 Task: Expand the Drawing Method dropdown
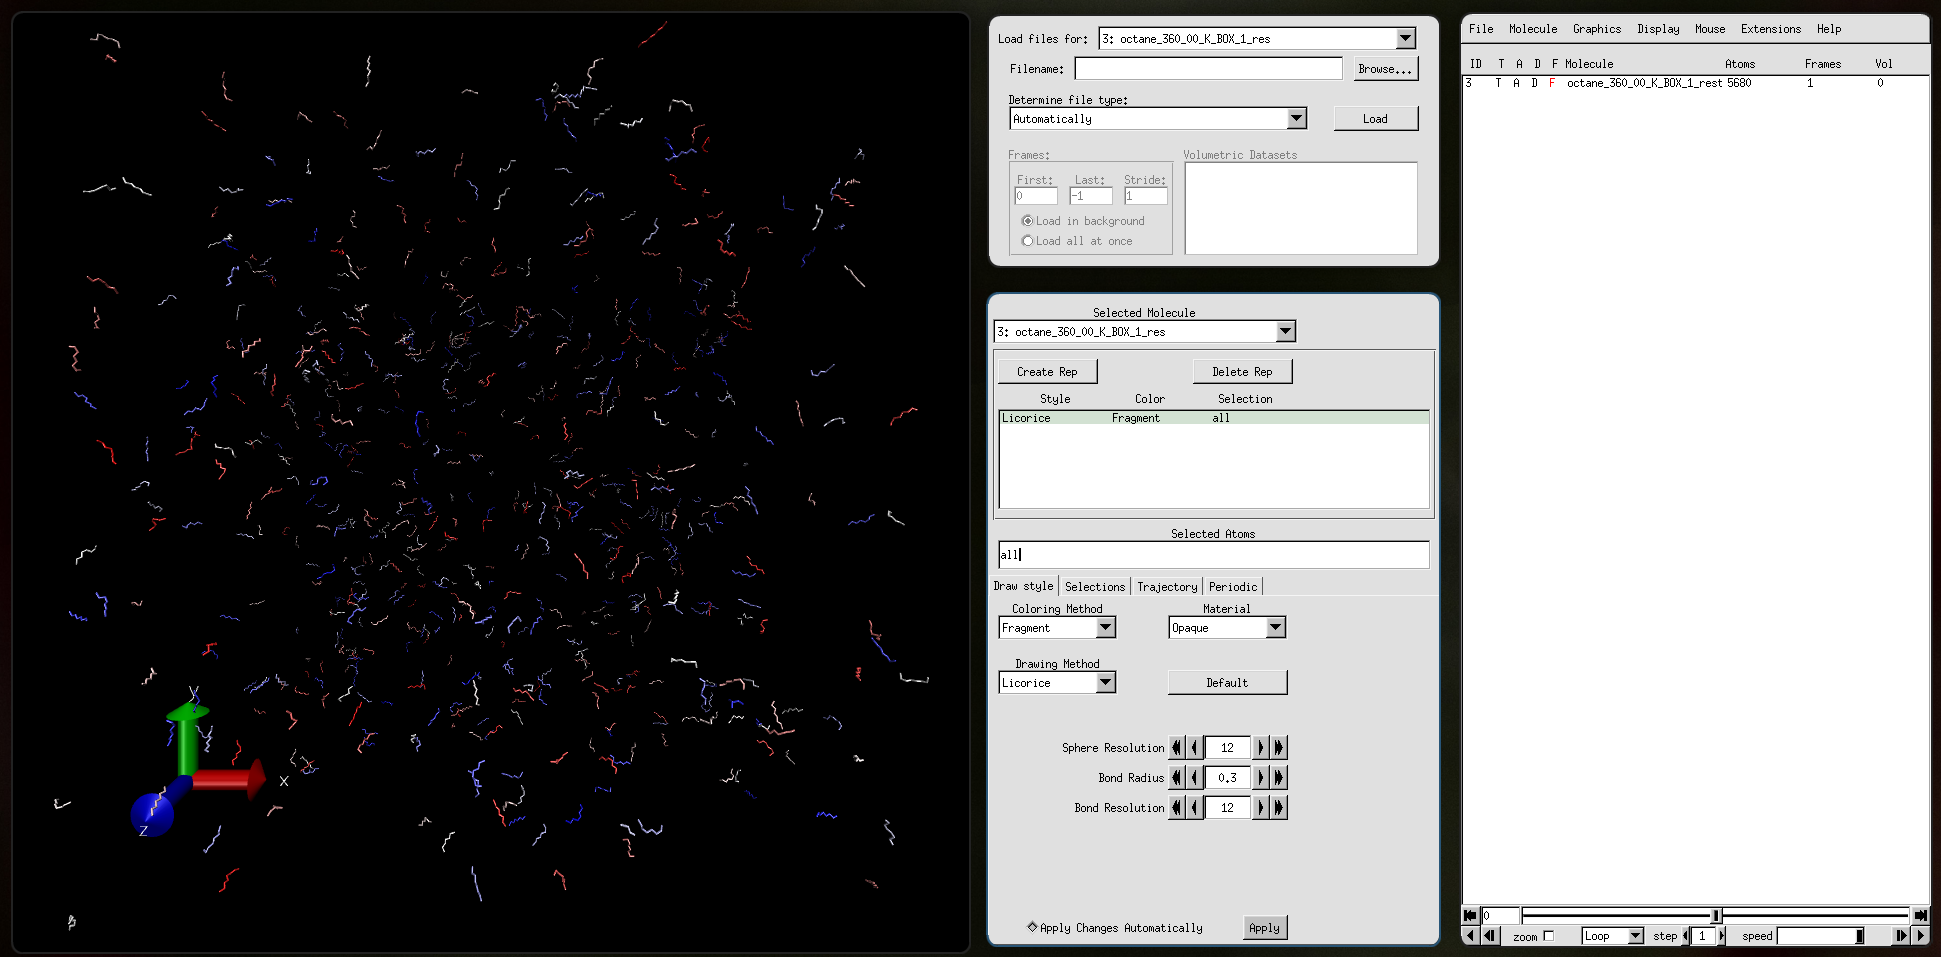click(x=1105, y=683)
